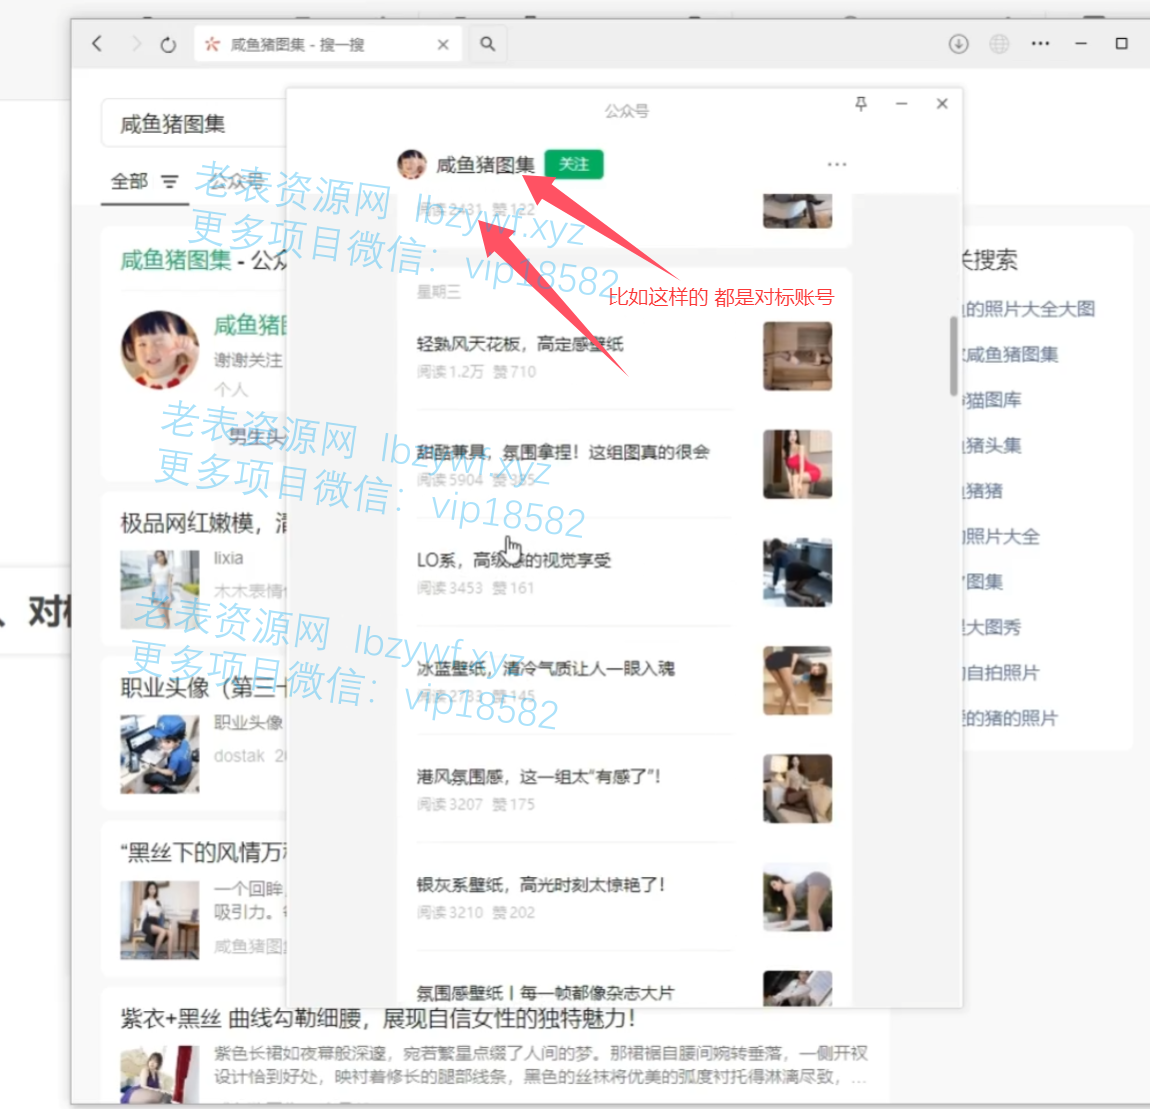Reload the page with refresh icon
1150x1109 pixels.
(168, 44)
